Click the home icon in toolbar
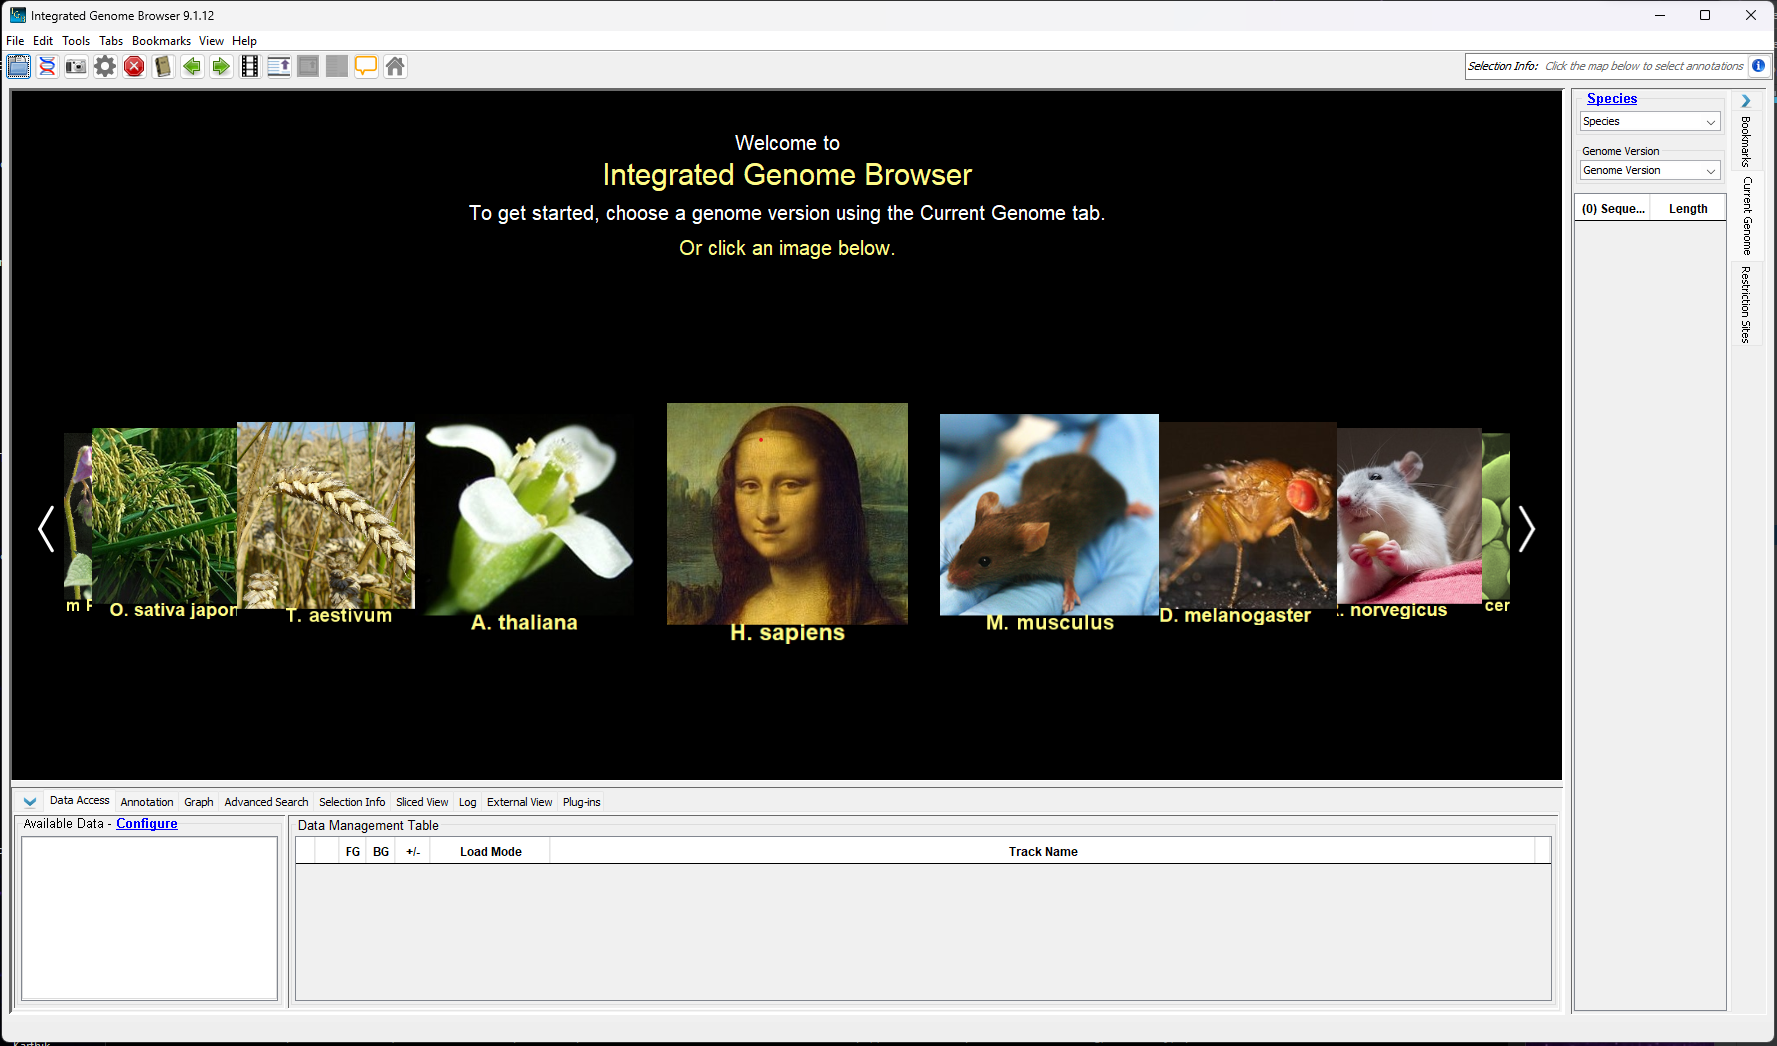 coord(395,67)
